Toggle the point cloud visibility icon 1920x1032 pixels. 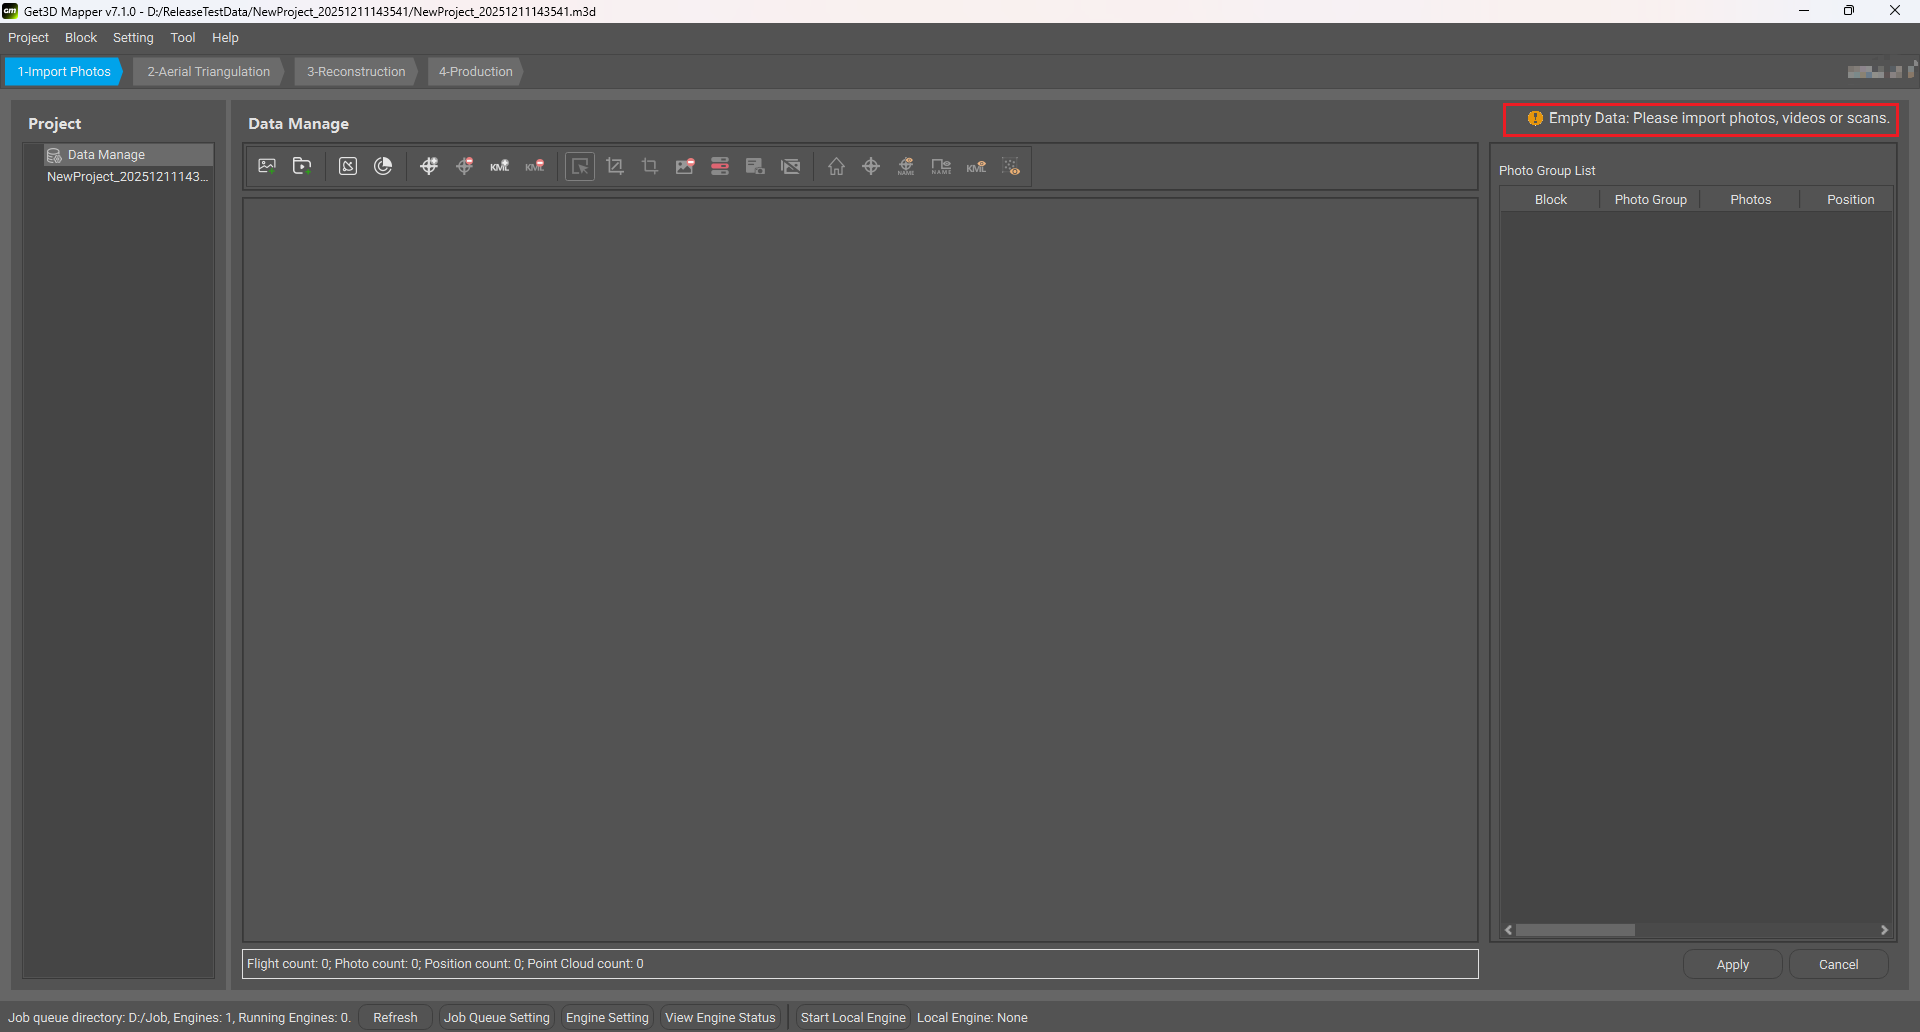(1011, 166)
